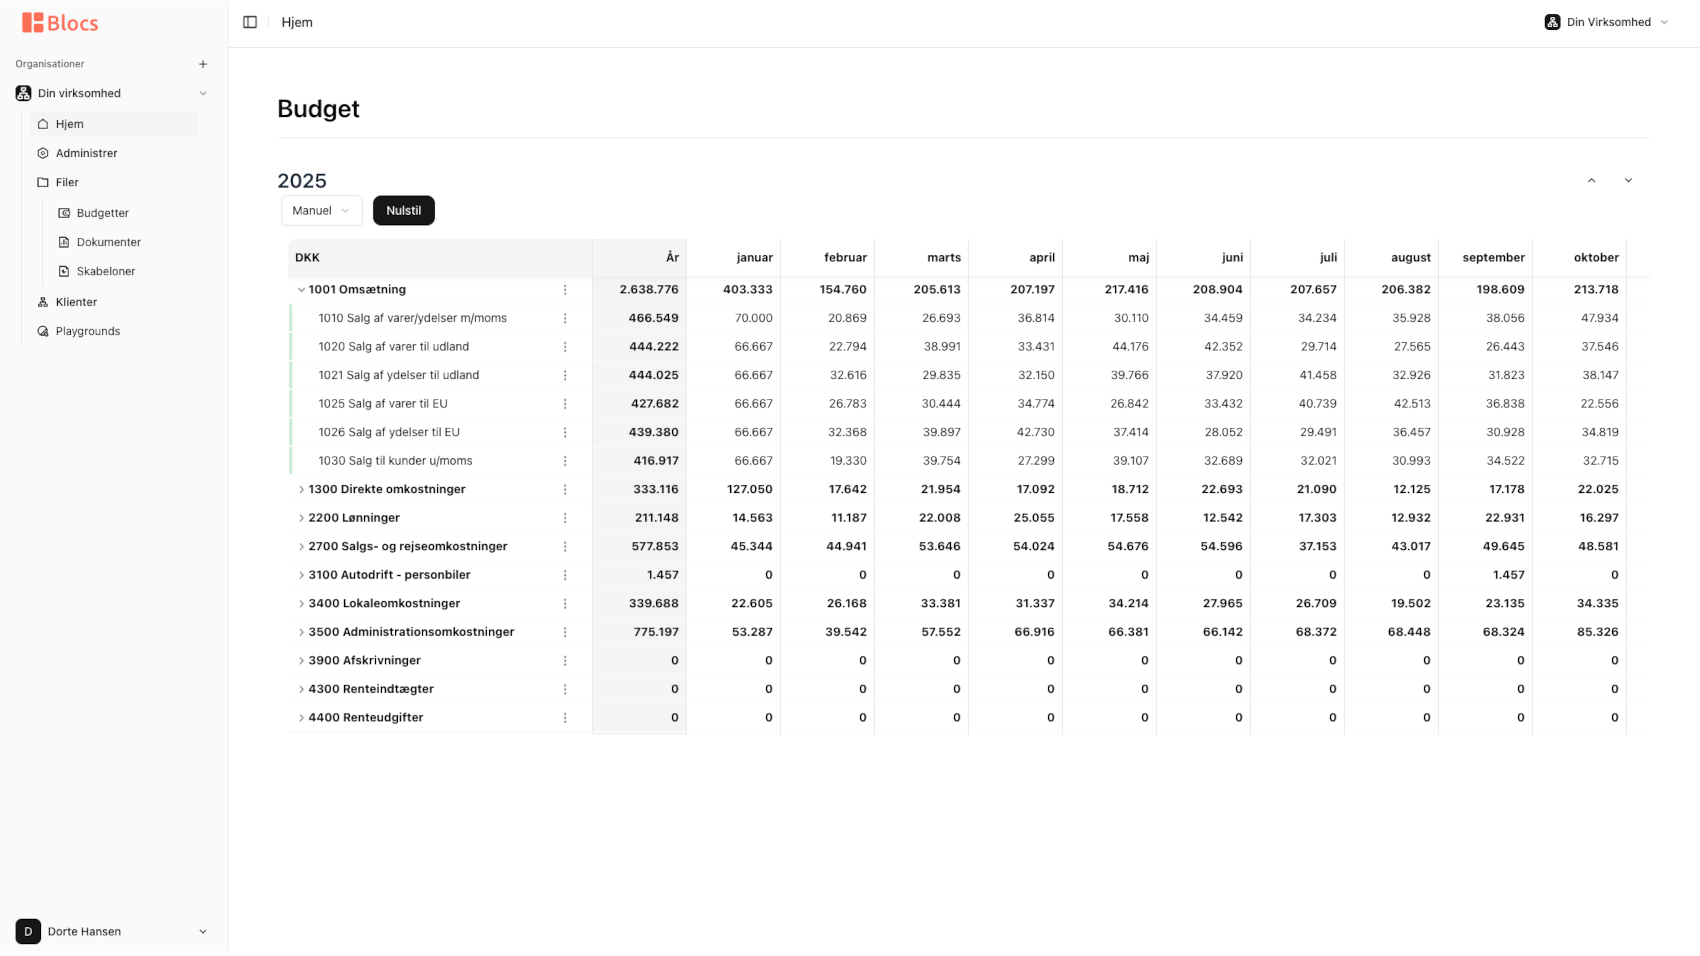
Task: Go to Budgetter in sidebar
Action: tap(102, 213)
